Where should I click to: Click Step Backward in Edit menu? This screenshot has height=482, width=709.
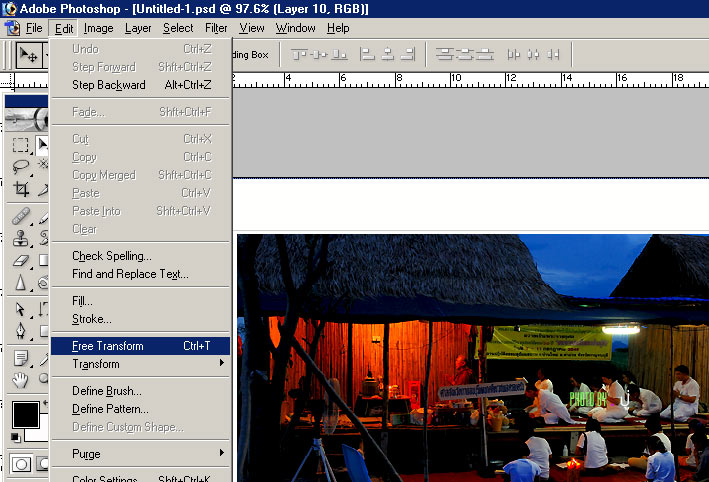point(108,85)
